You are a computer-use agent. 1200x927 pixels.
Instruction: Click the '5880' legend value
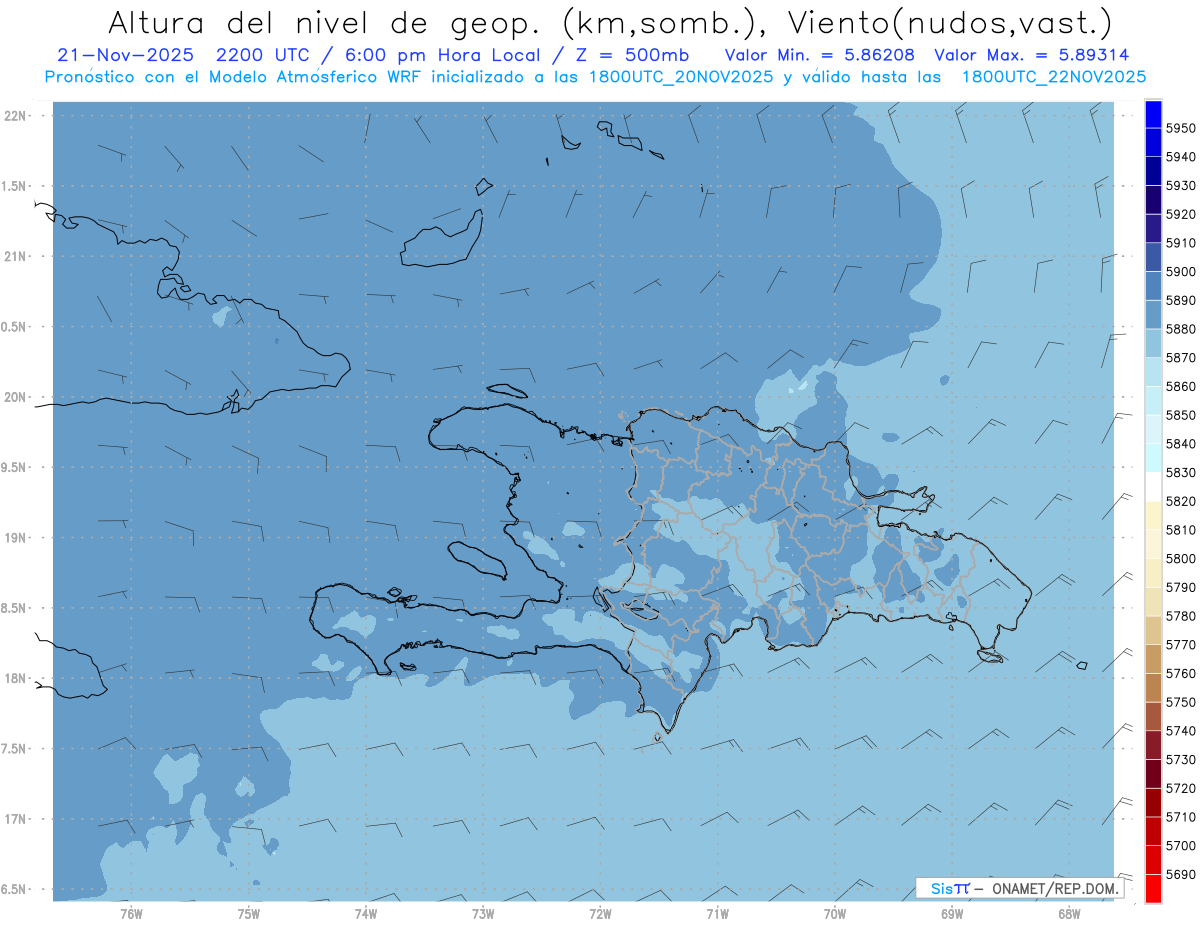1180,329
